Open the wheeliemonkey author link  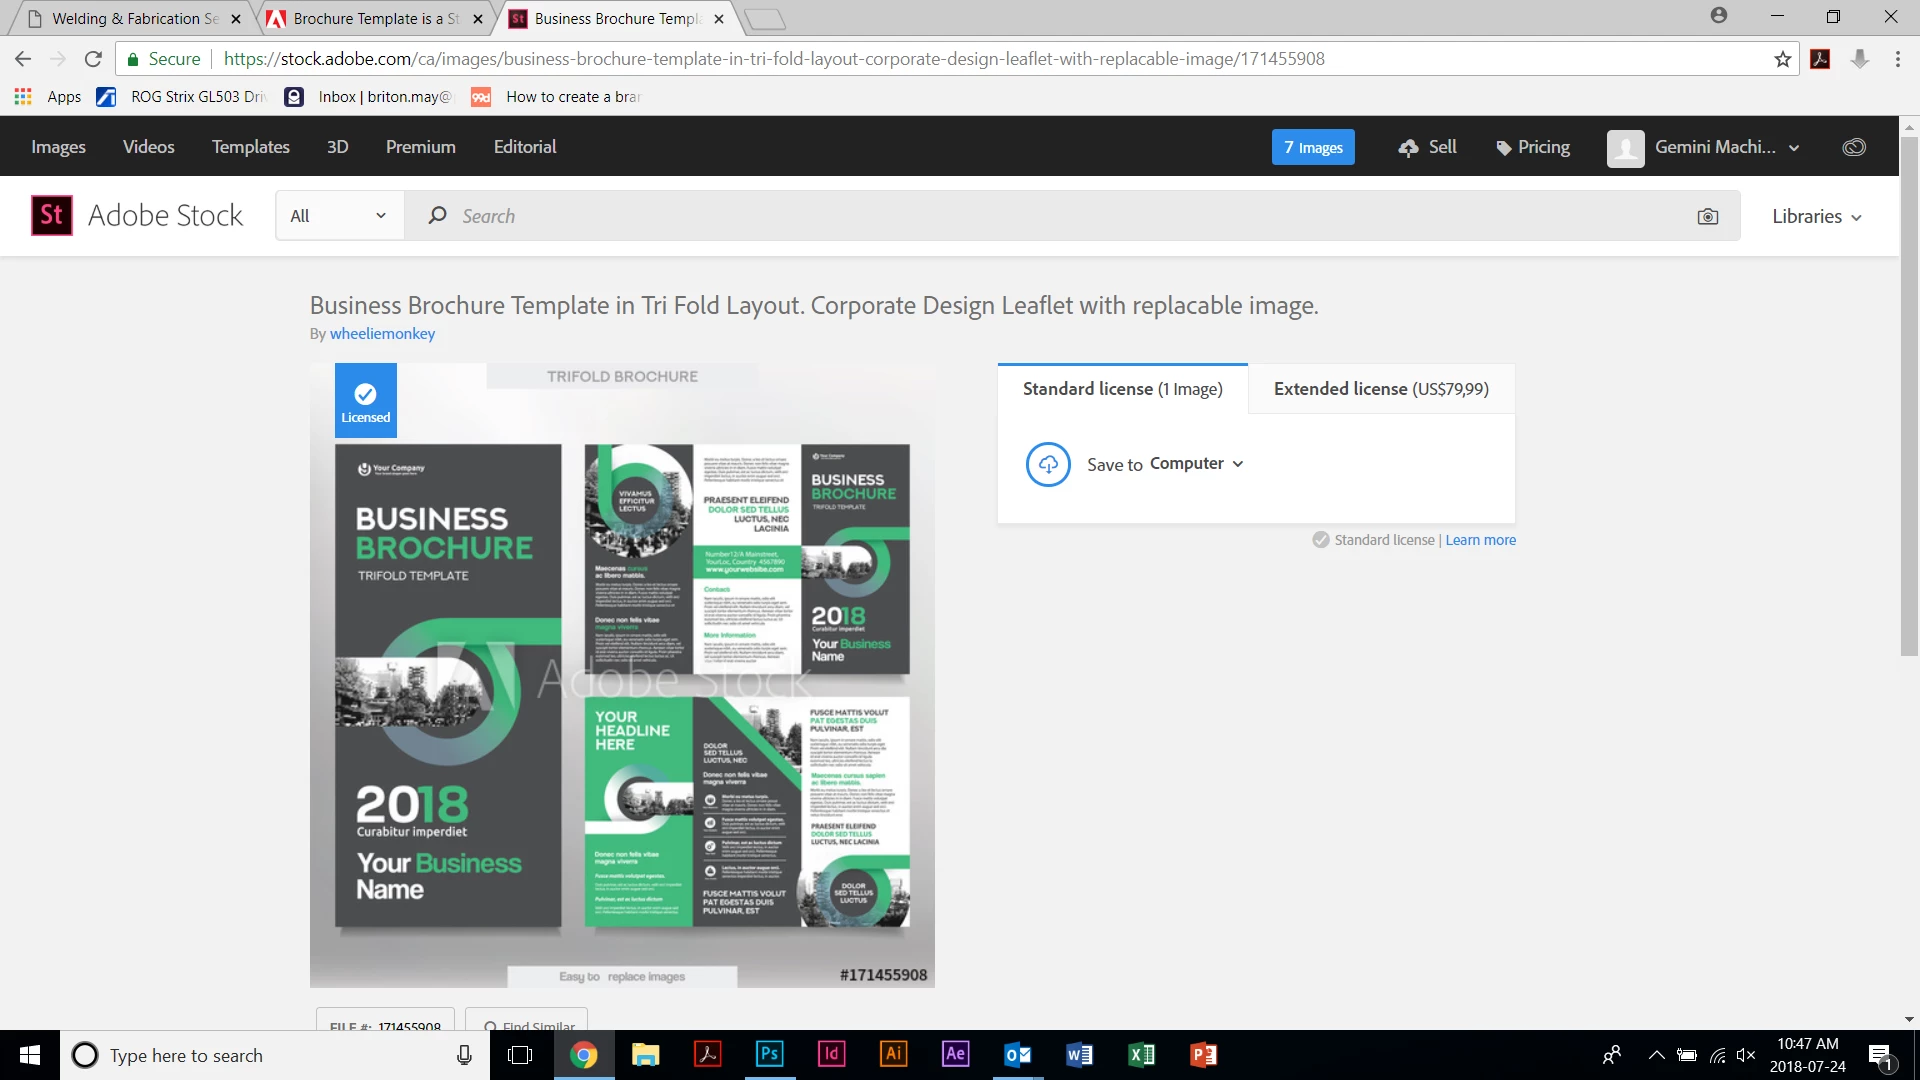382,334
